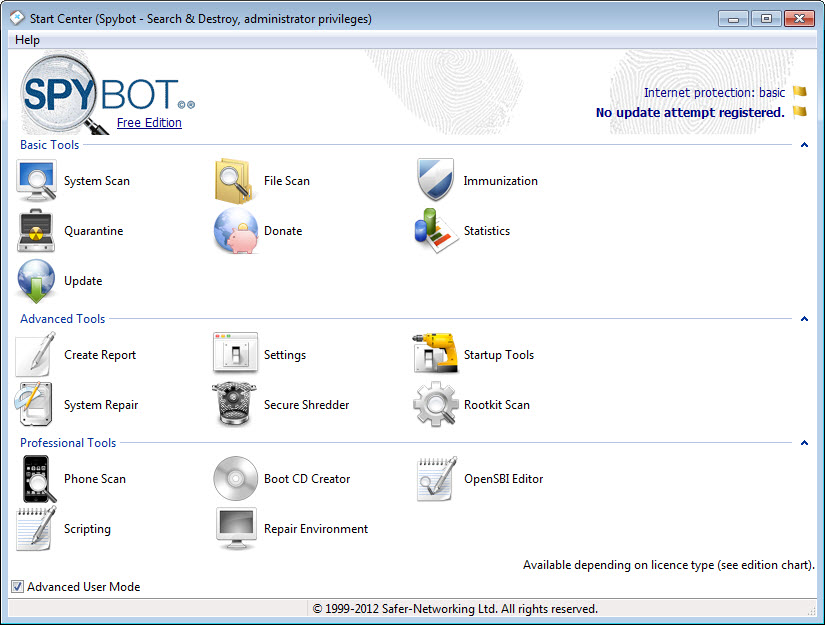Click the Internet protection yellow flag icon
Screen dimensions: 825x625
(800, 92)
